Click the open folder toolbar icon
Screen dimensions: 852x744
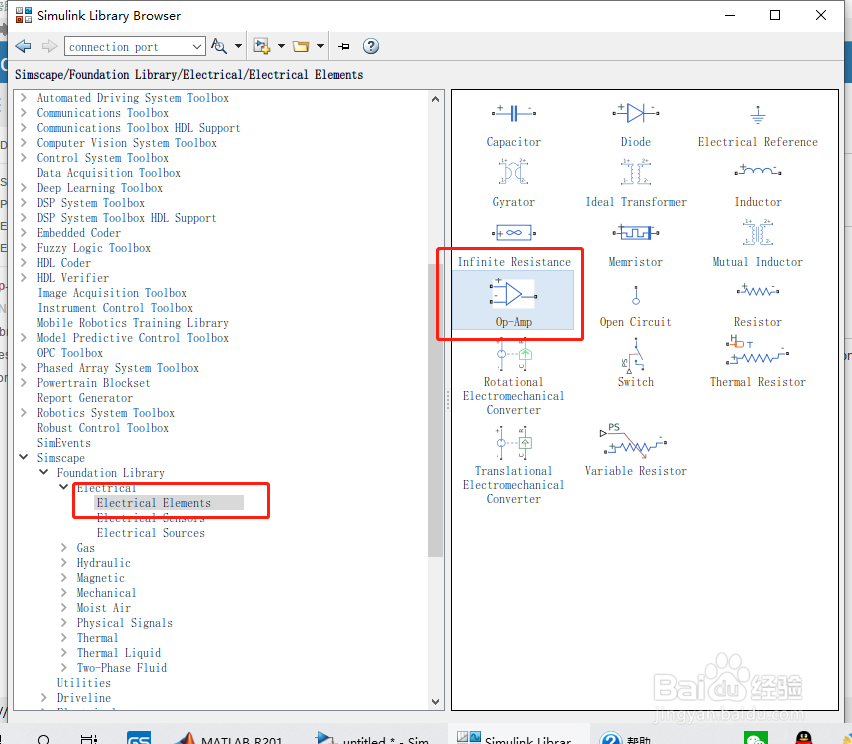(301, 46)
